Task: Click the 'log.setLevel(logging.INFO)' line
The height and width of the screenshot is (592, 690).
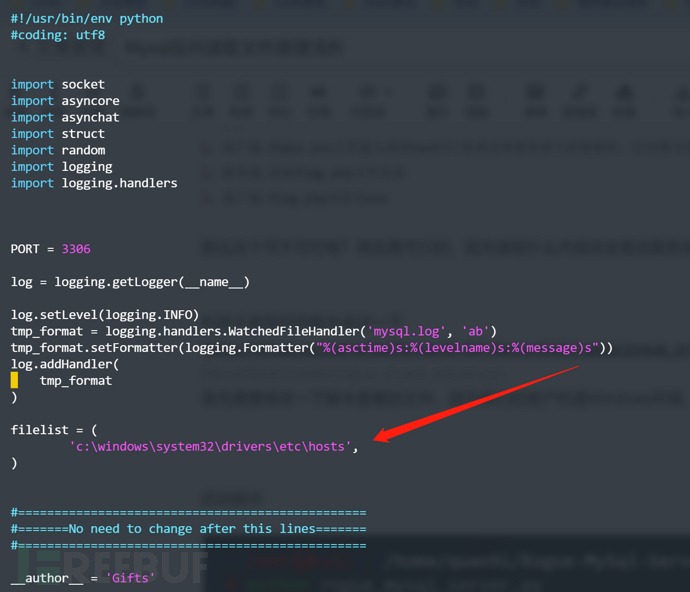Action: pos(105,315)
